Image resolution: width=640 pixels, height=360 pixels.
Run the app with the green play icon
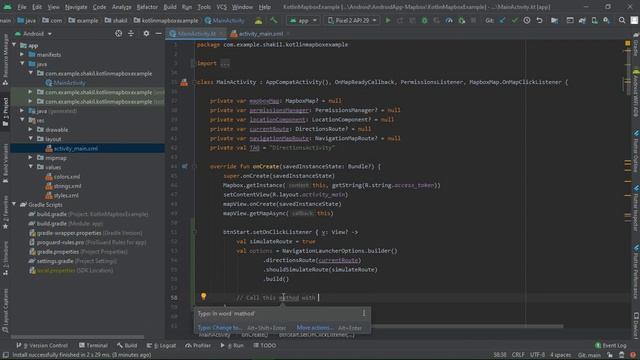tap(388, 20)
